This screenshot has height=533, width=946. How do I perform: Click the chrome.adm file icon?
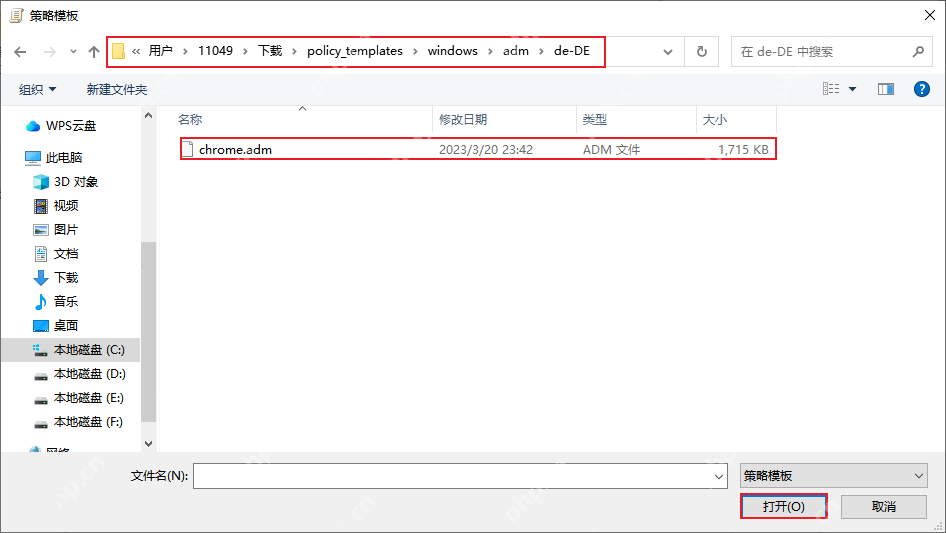pyautogui.click(x=187, y=149)
